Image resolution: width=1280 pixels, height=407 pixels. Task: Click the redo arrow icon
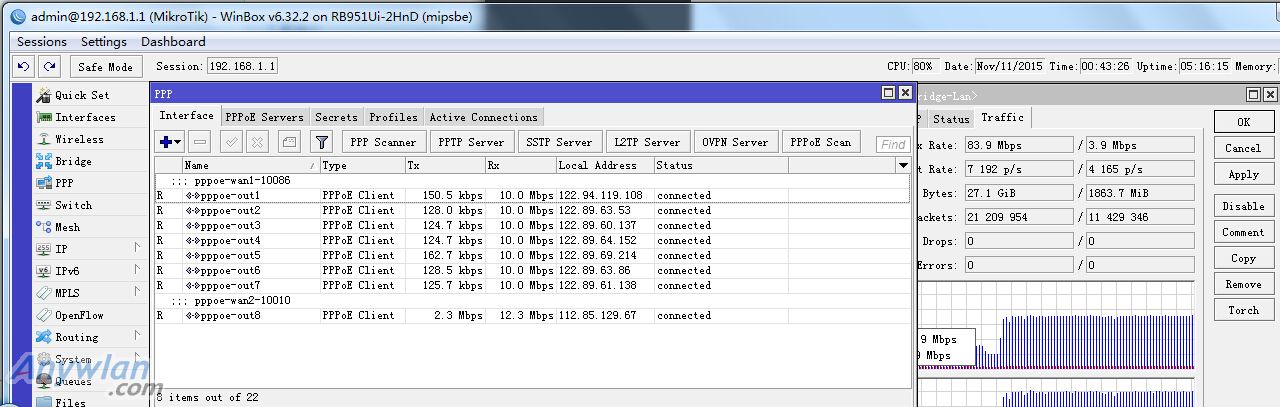(x=49, y=66)
